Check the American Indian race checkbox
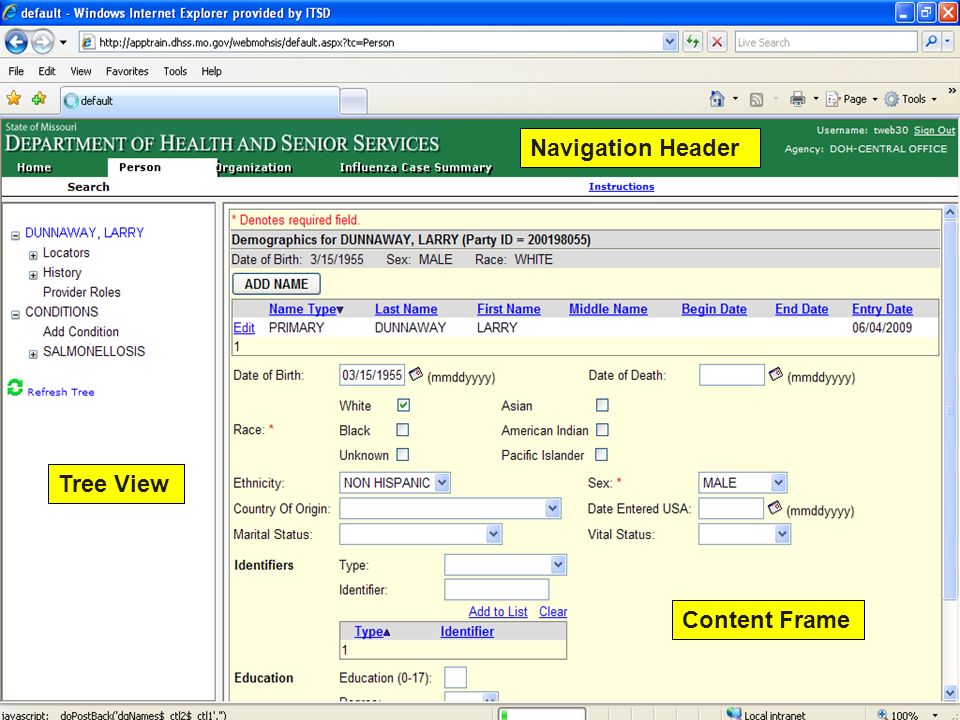 pyautogui.click(x=602, y=430)
